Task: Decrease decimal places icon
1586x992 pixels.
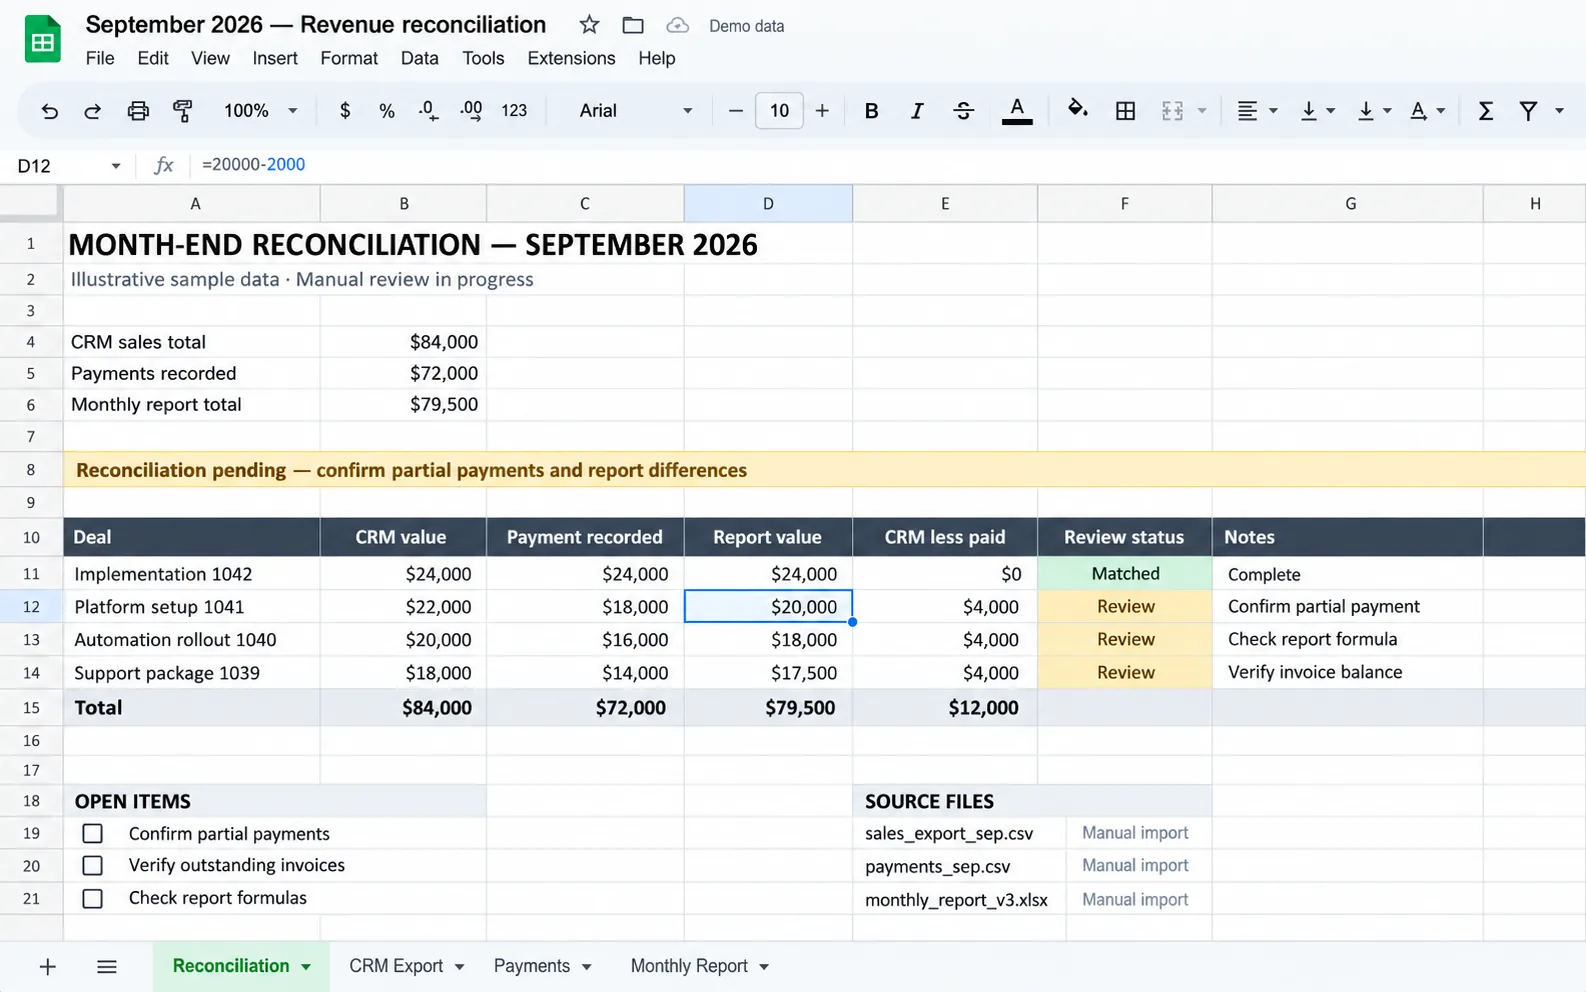Action: click(x=428, y=111)
